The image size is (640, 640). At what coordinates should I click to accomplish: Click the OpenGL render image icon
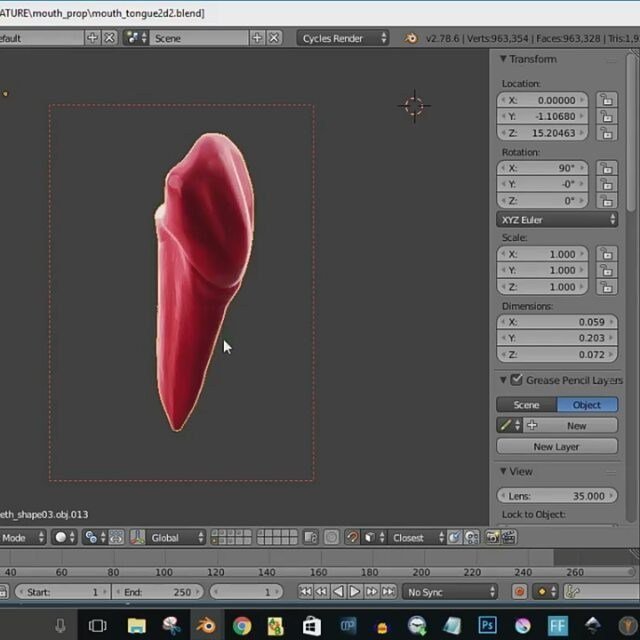(492, 537)
